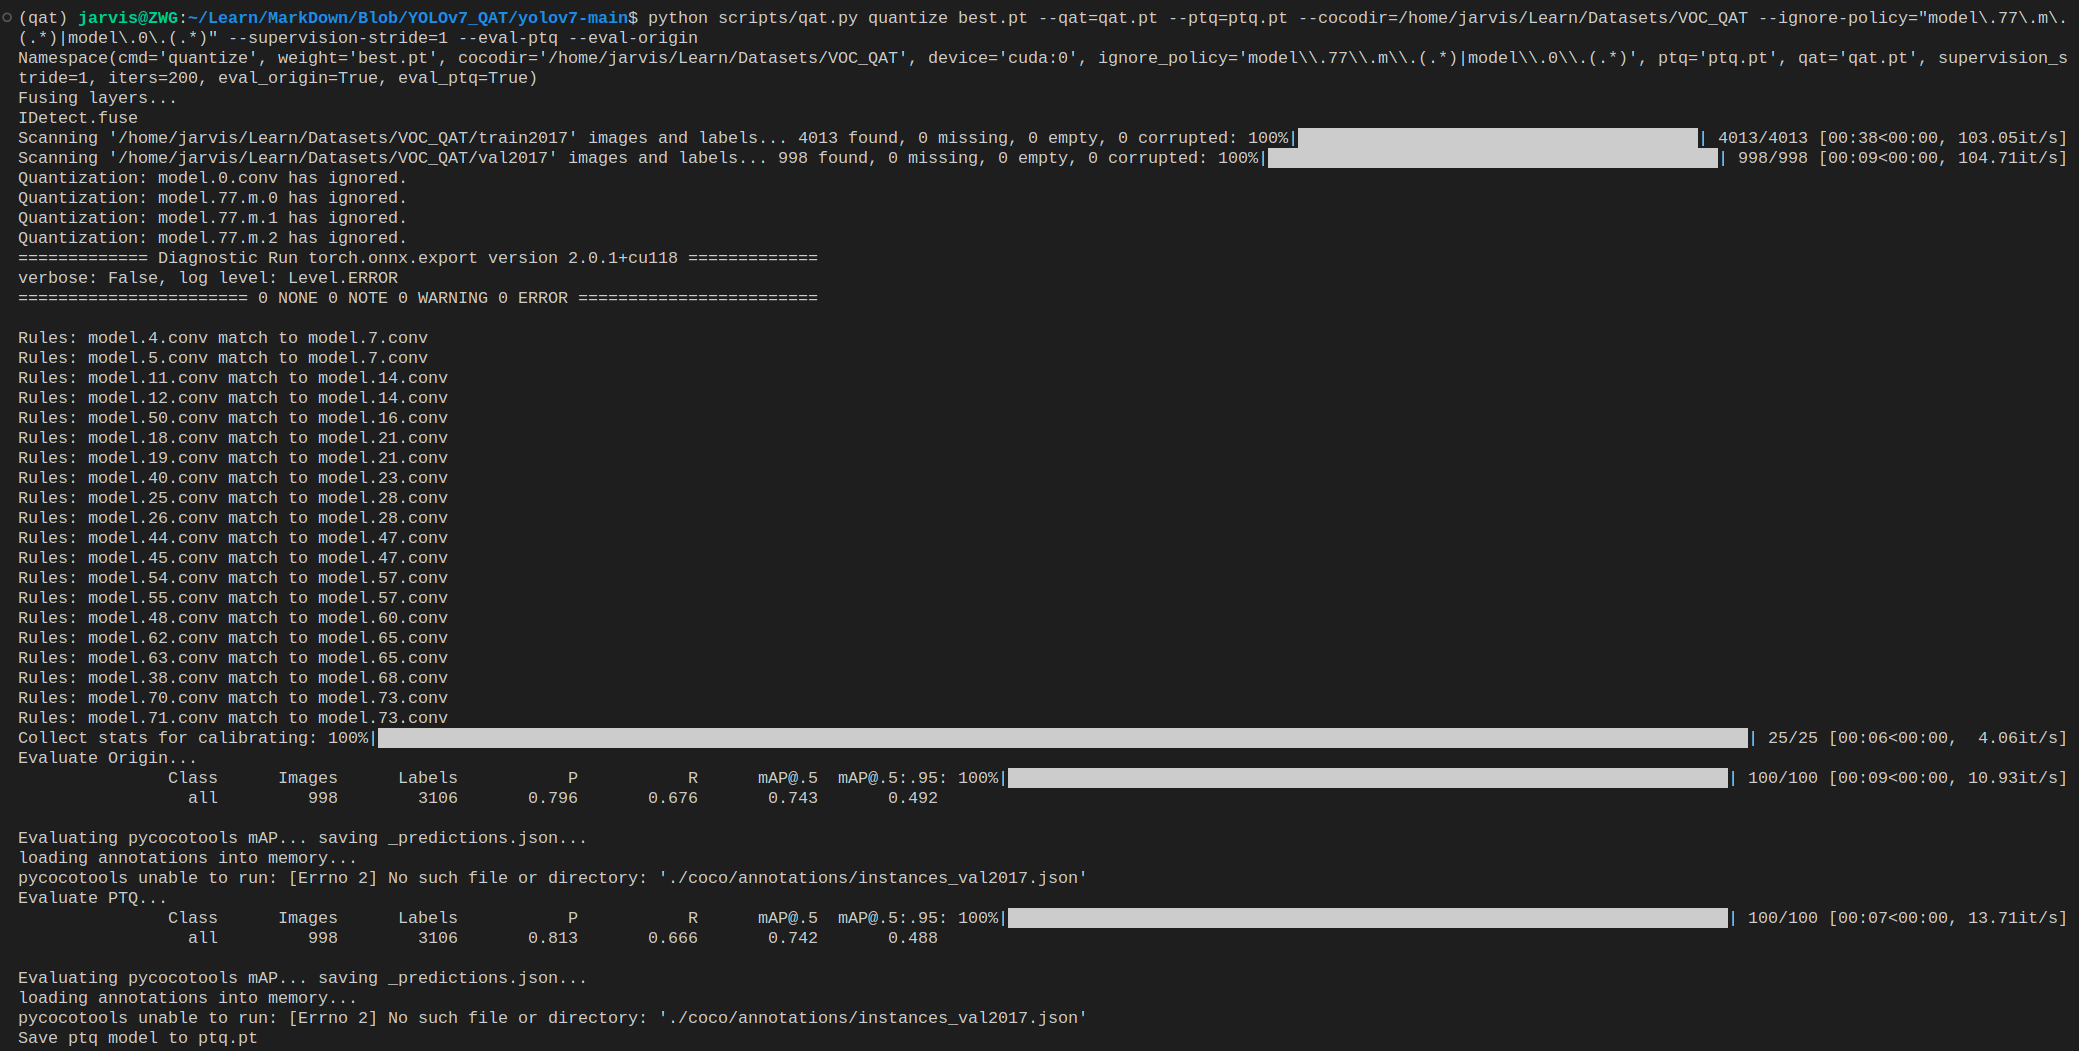Click 'Rules: model.40.conv match to model.23.conv'

(233, 478)
